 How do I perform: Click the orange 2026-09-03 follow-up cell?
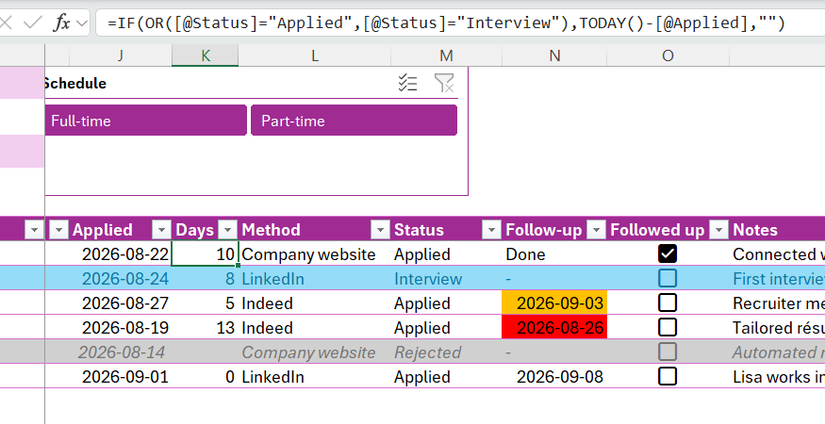coord(555,303)
